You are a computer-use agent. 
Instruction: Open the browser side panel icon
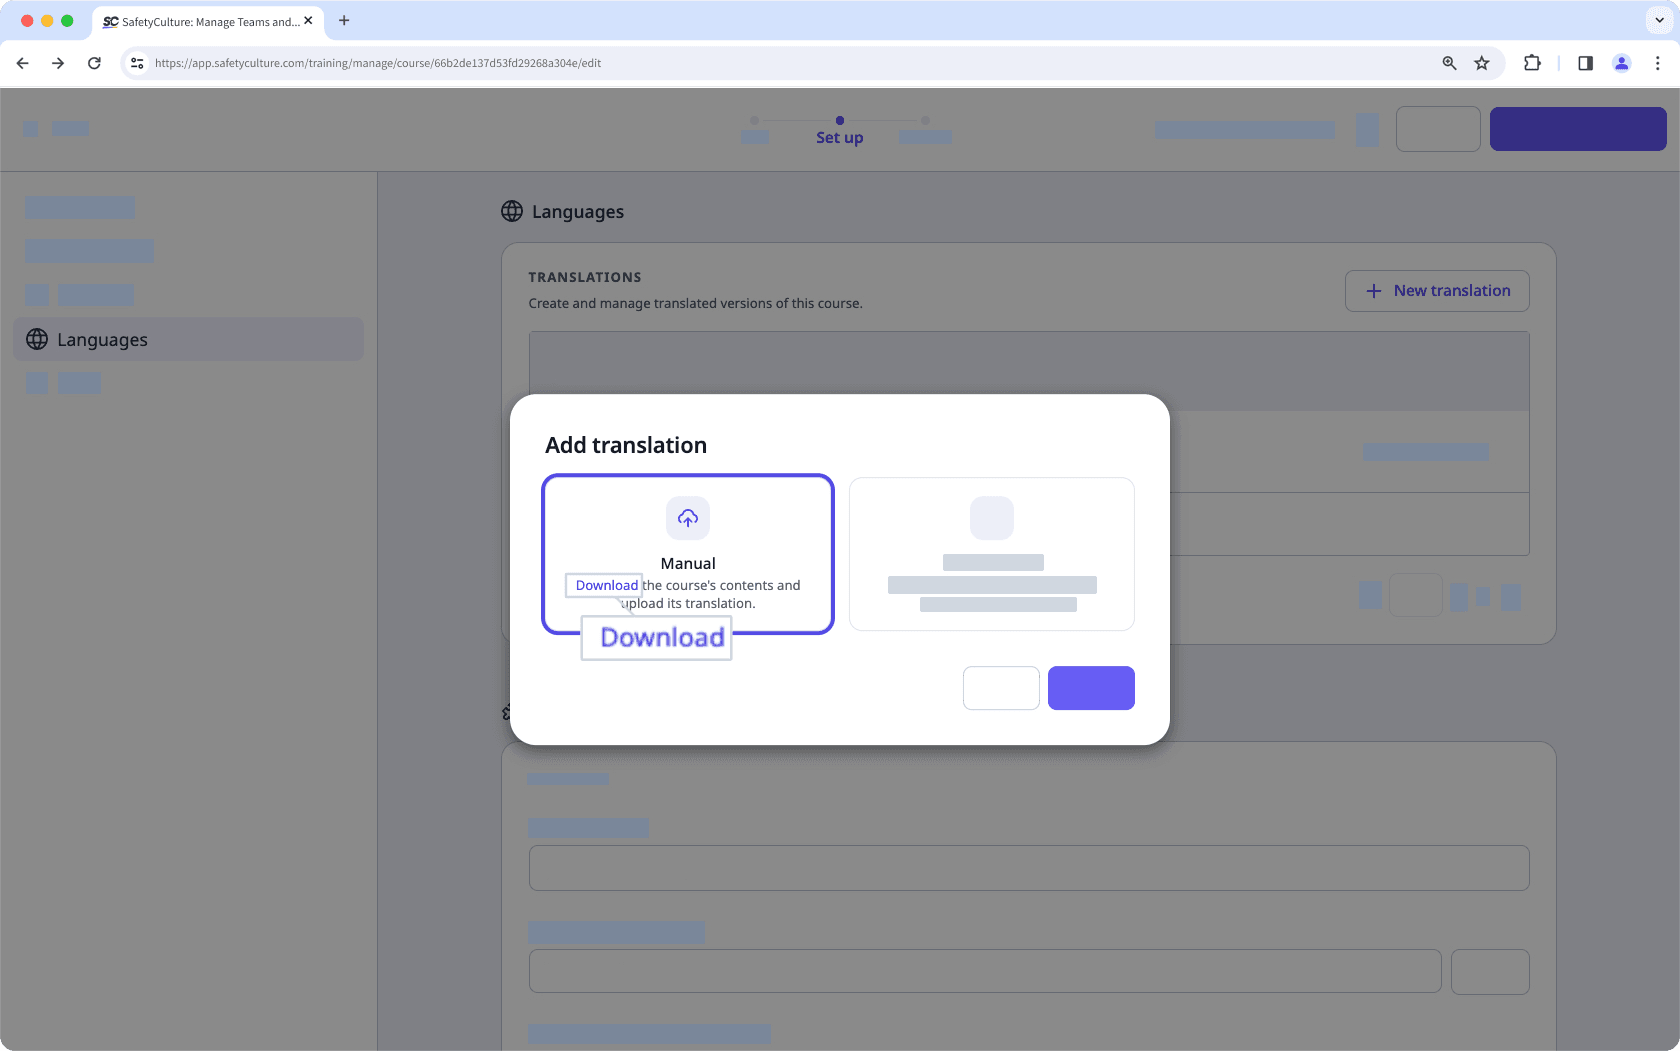pyautogui.click(x=1584, y=62)
